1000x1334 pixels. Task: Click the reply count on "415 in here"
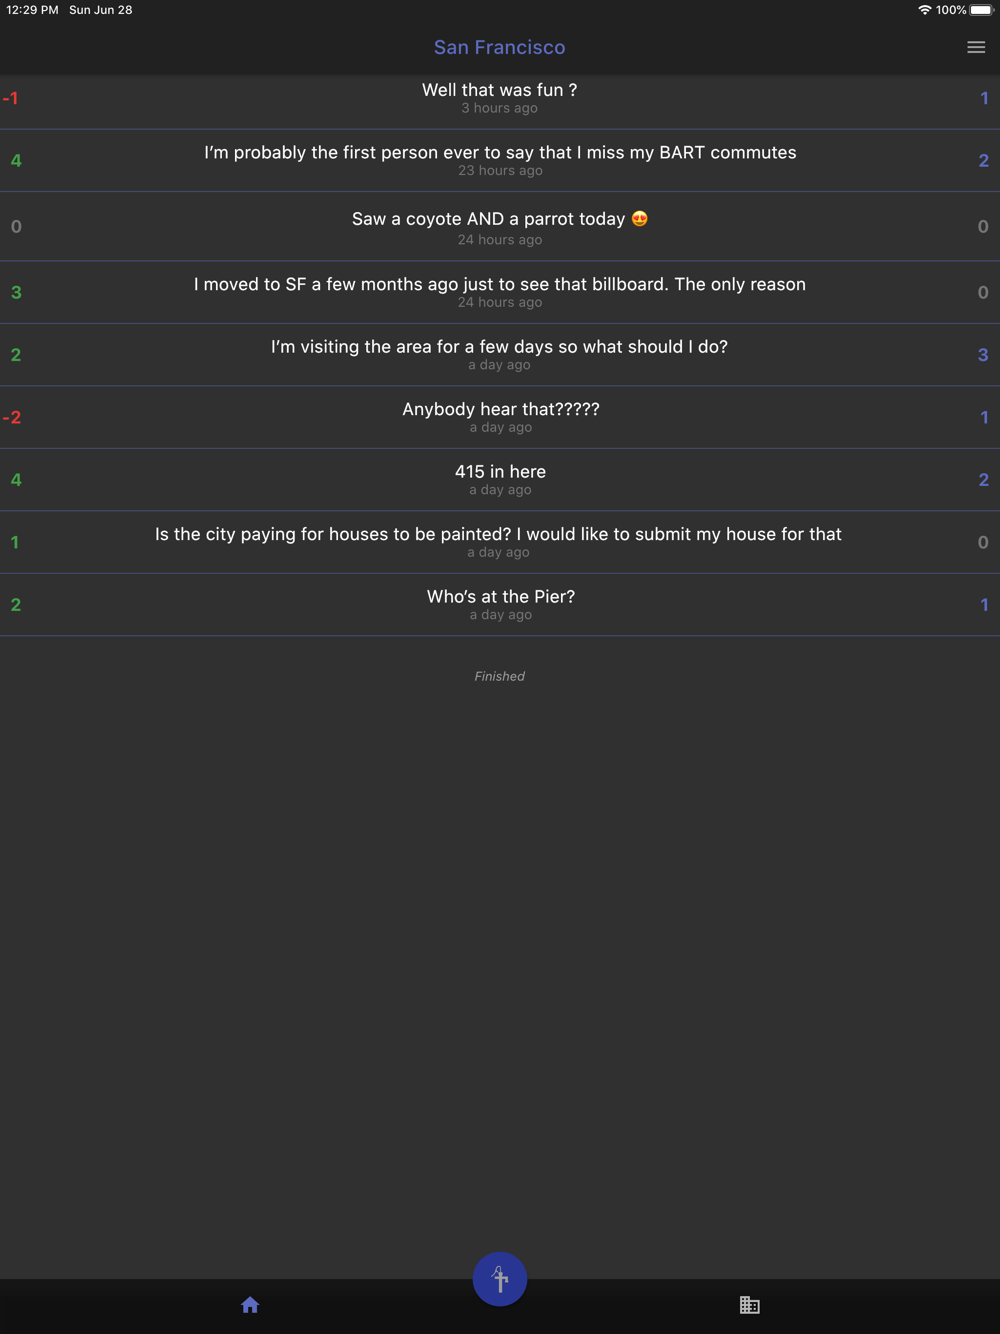983,480
